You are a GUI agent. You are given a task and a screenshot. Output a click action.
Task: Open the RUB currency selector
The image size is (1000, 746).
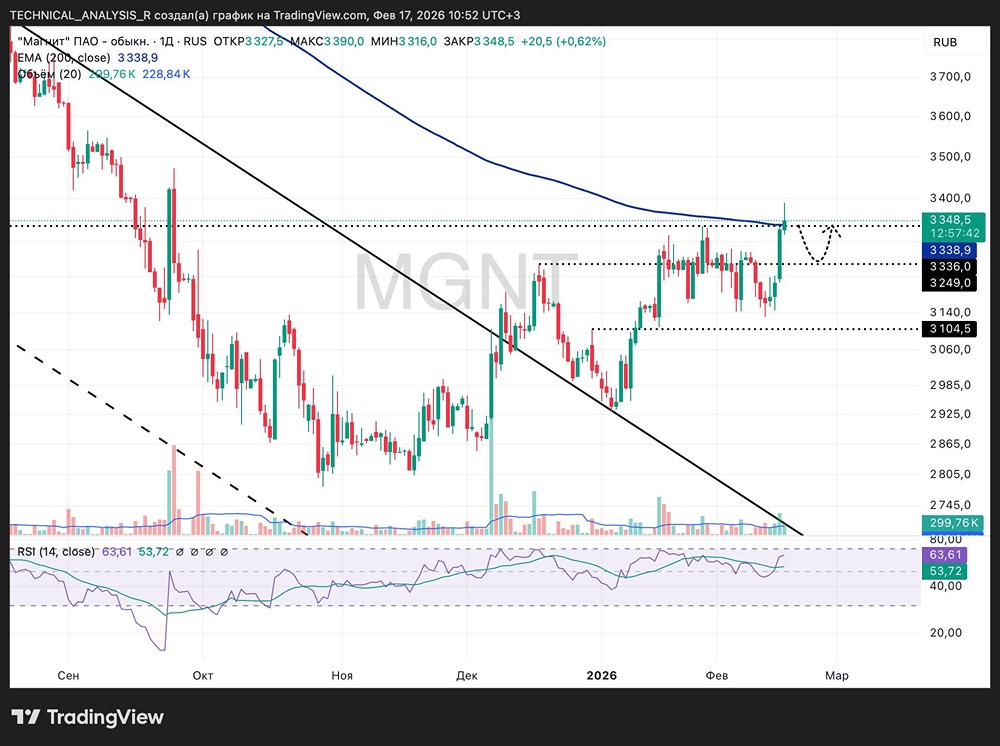(945, 42)
